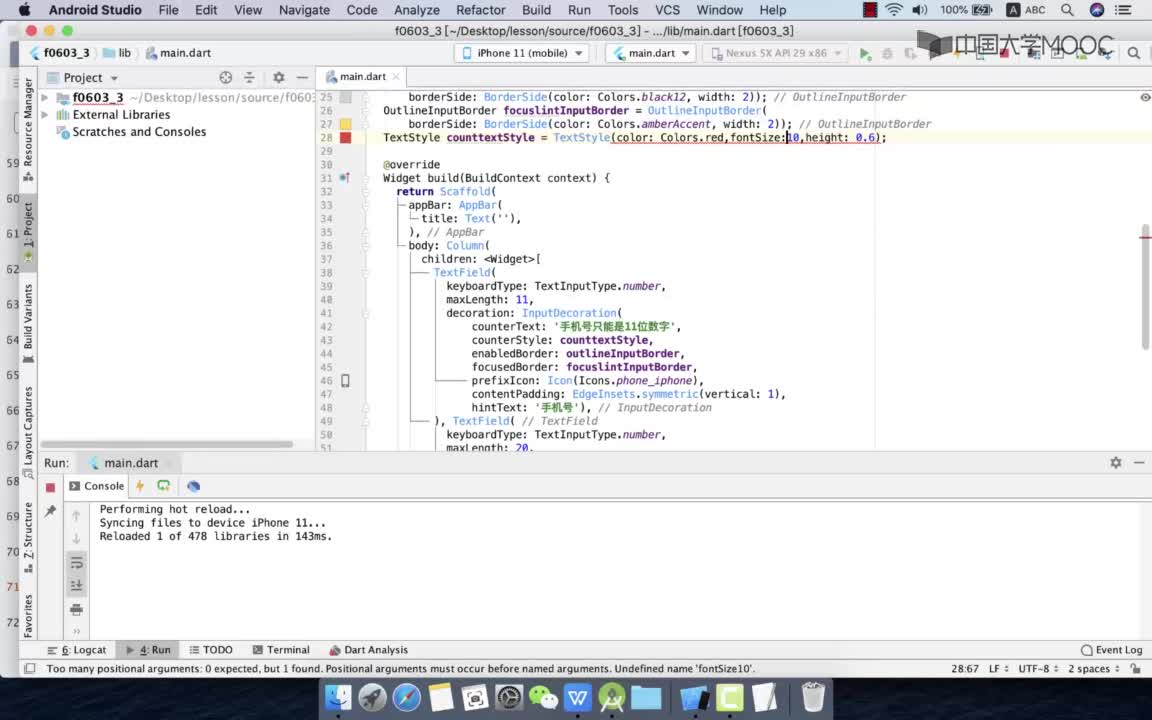The width and height of the screenshot is (1152, 720).
Task: Click console scroll down arrow icon
Action: pos(76,539)
